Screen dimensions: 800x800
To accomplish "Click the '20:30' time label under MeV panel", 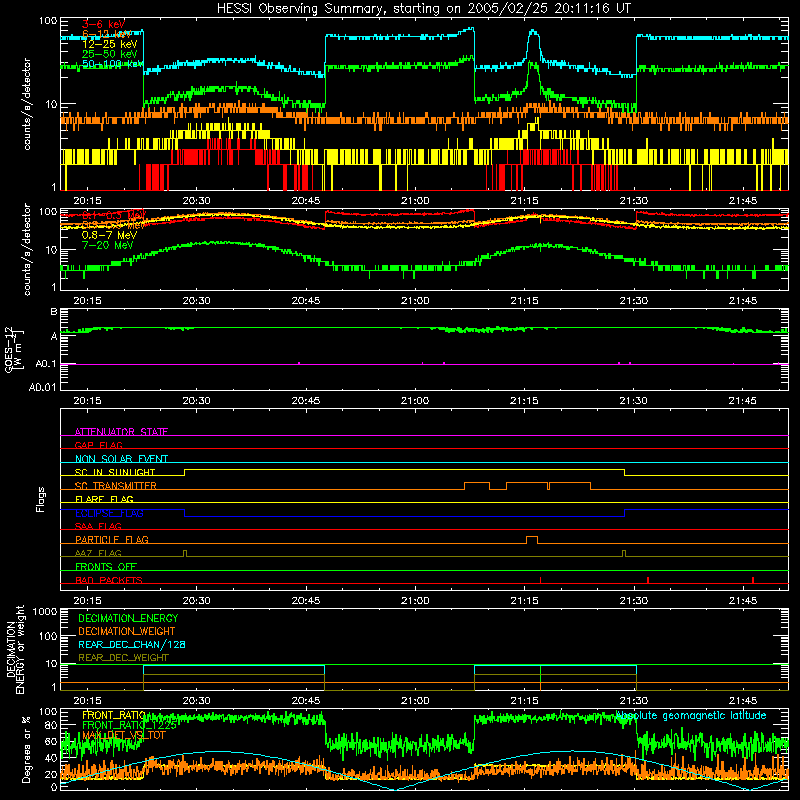I will 196,301.
